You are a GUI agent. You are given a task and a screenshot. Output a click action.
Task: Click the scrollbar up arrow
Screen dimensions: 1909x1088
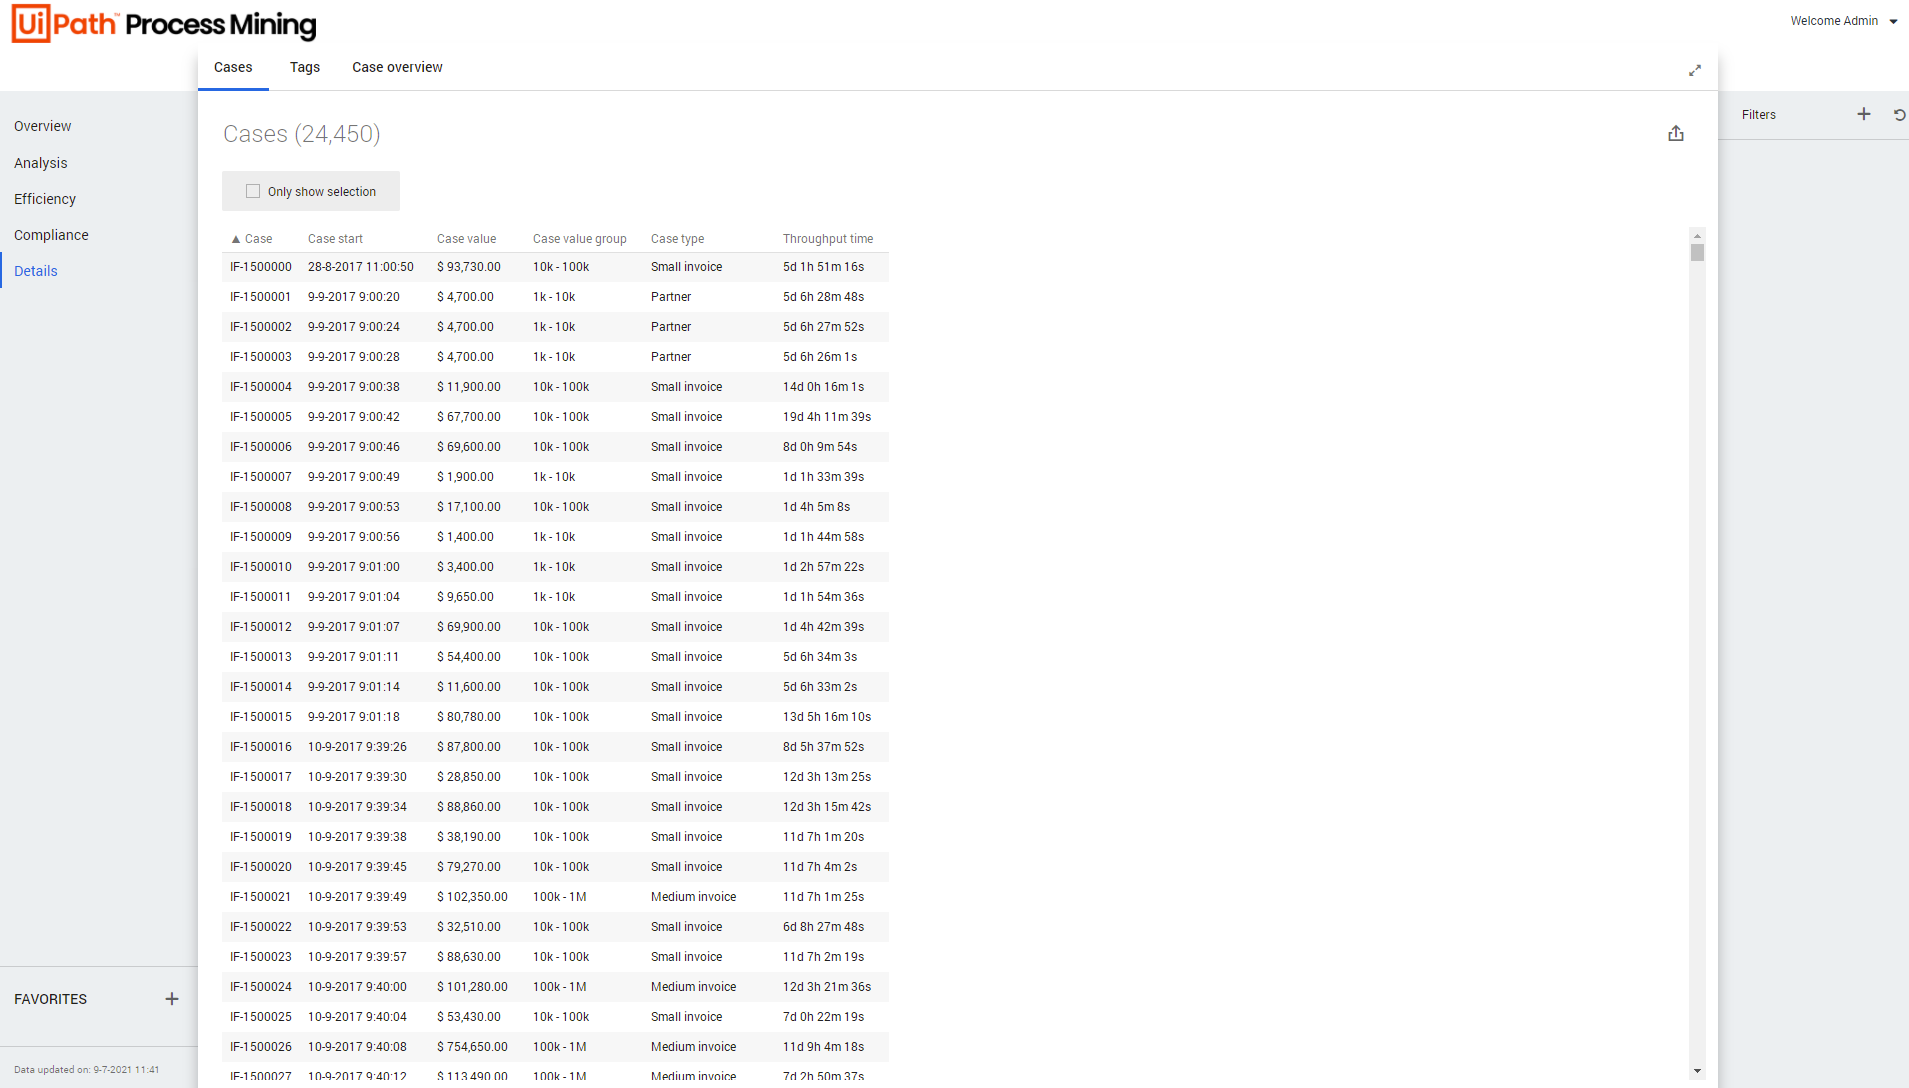[x=1697, y=237]
